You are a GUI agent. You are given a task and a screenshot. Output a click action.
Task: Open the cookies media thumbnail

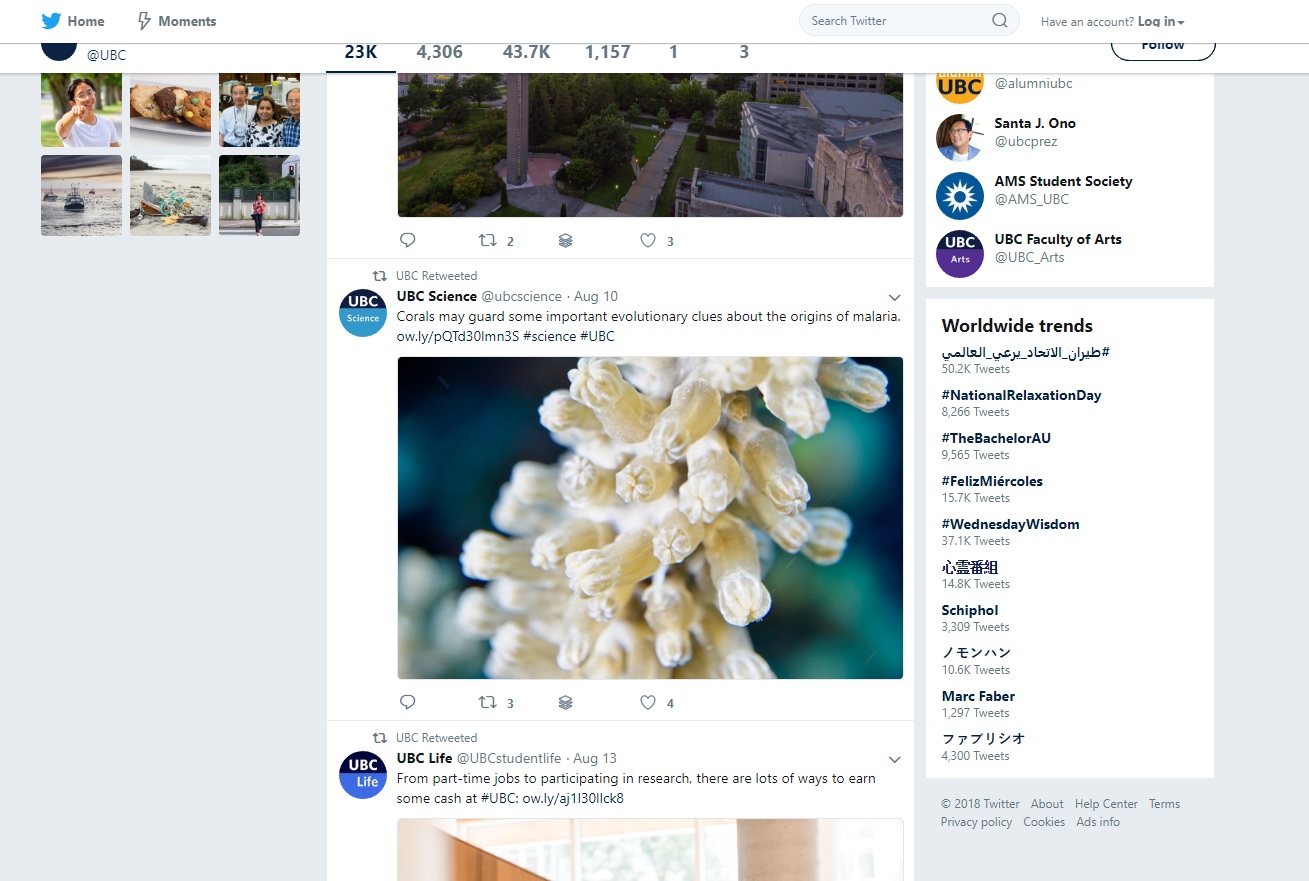click(170, 110)
